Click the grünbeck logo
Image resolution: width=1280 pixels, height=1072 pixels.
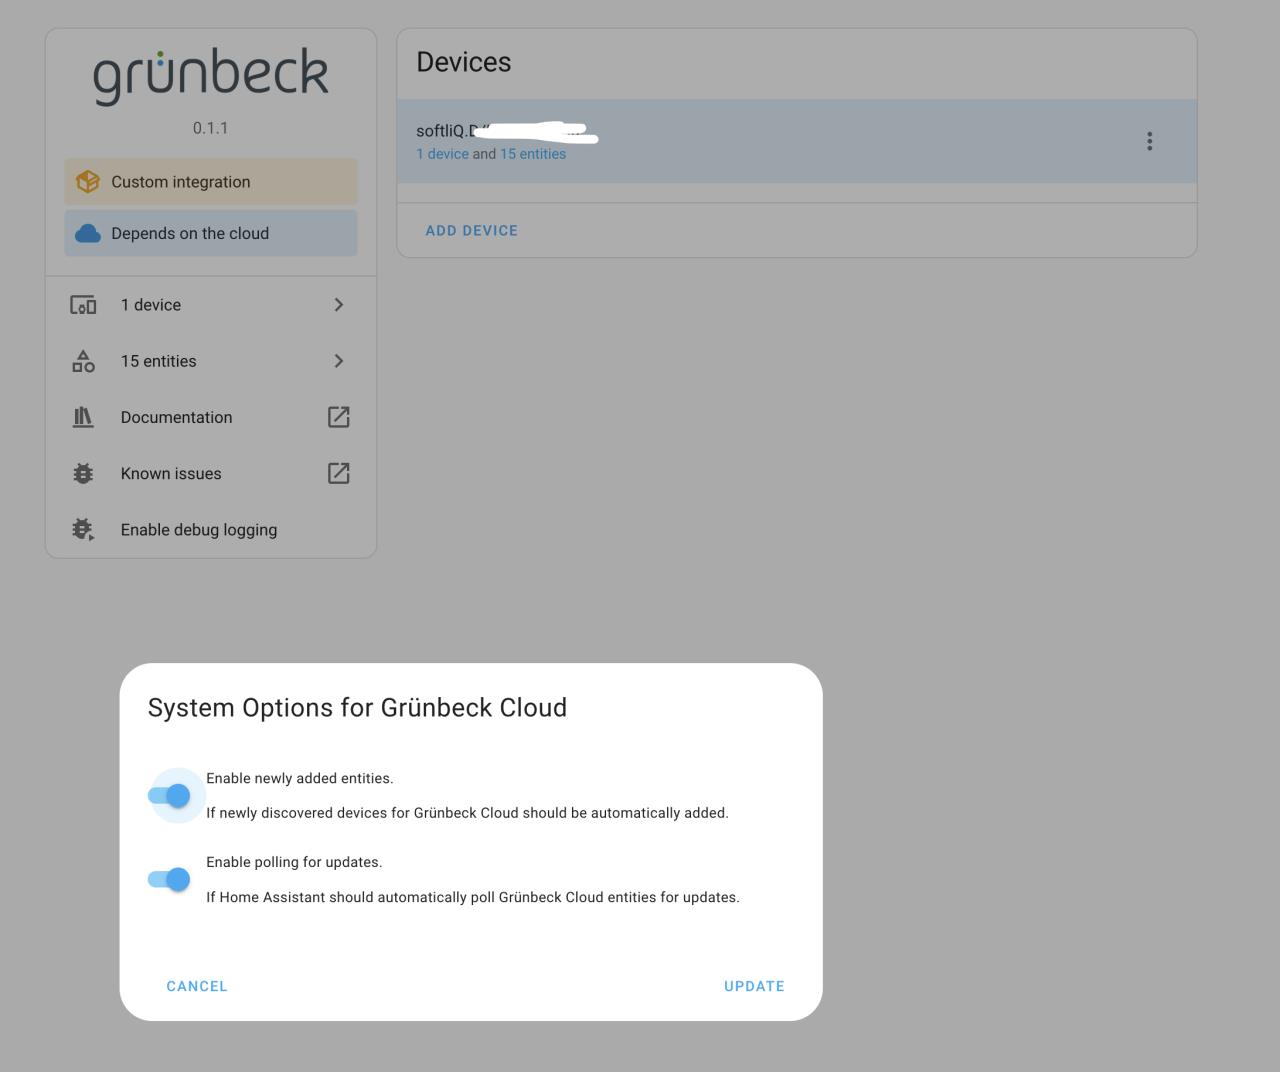(x=210, y=75)
